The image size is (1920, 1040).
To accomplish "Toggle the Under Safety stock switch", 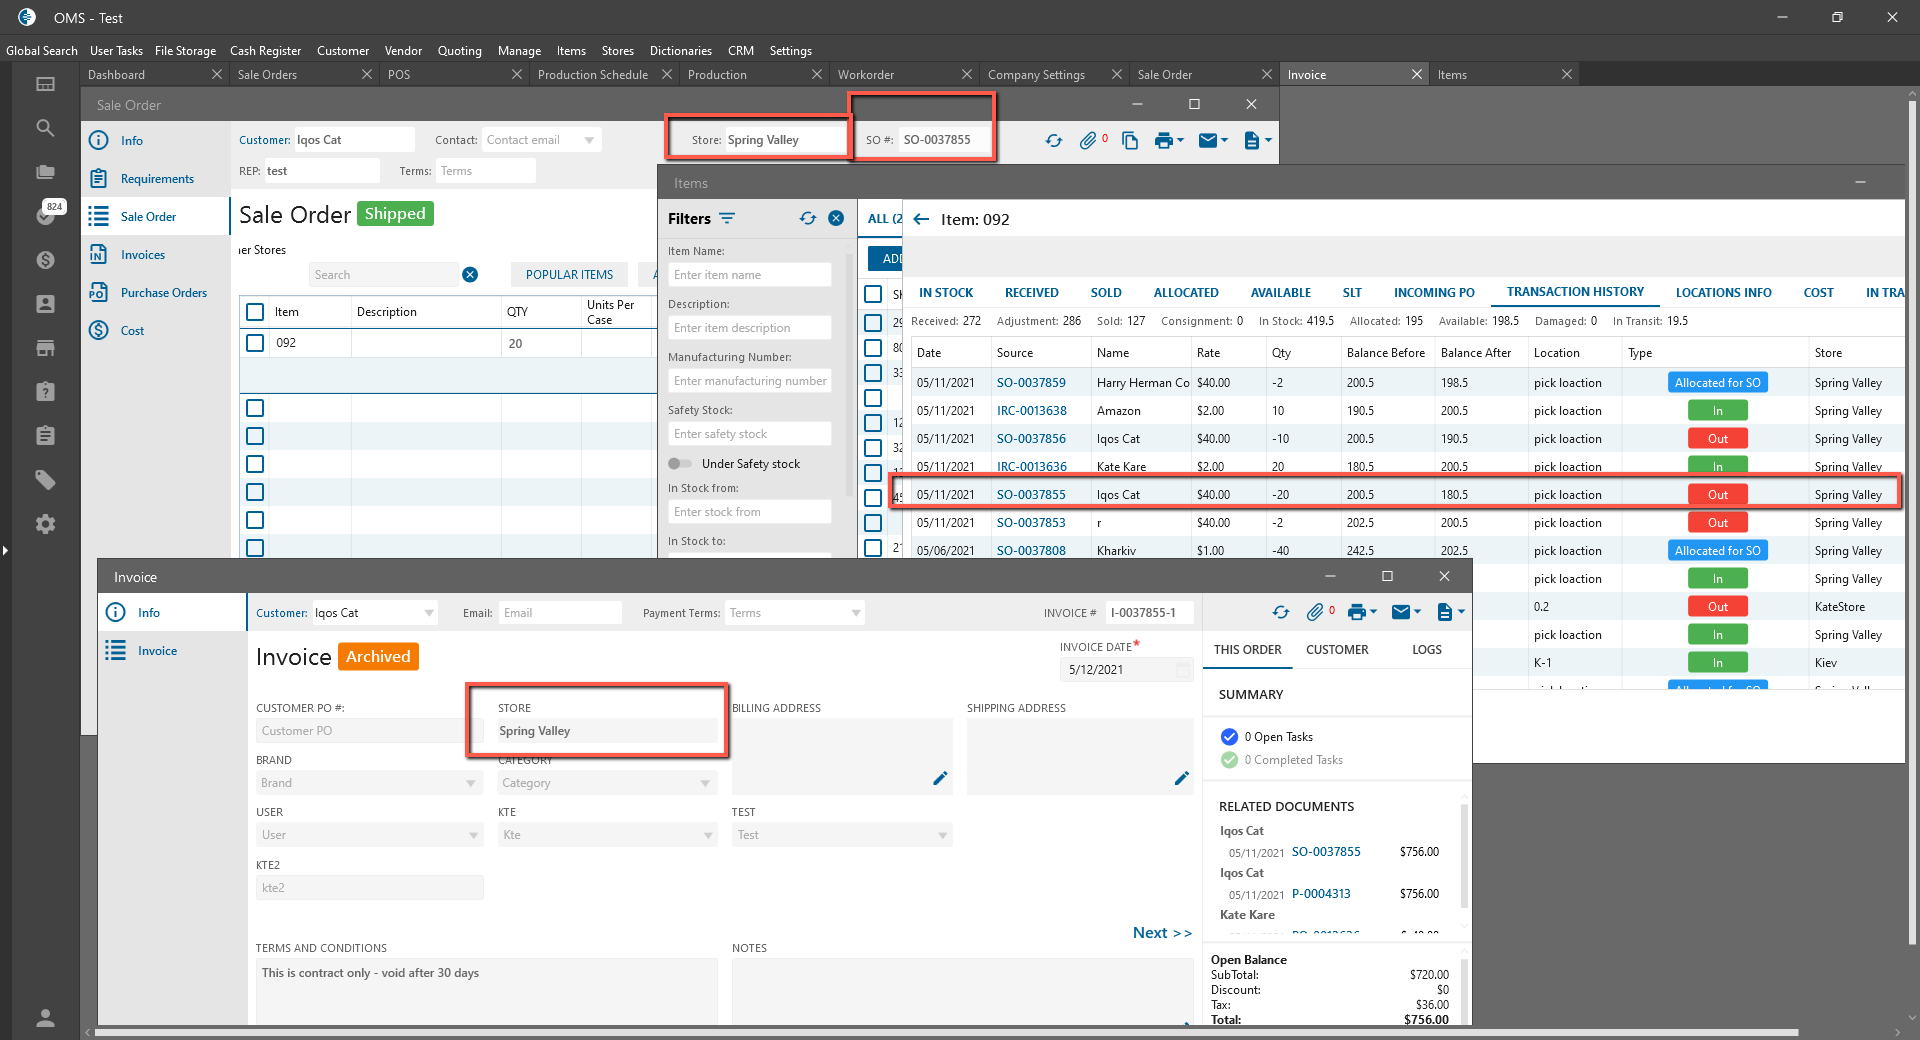I will 680,464.
